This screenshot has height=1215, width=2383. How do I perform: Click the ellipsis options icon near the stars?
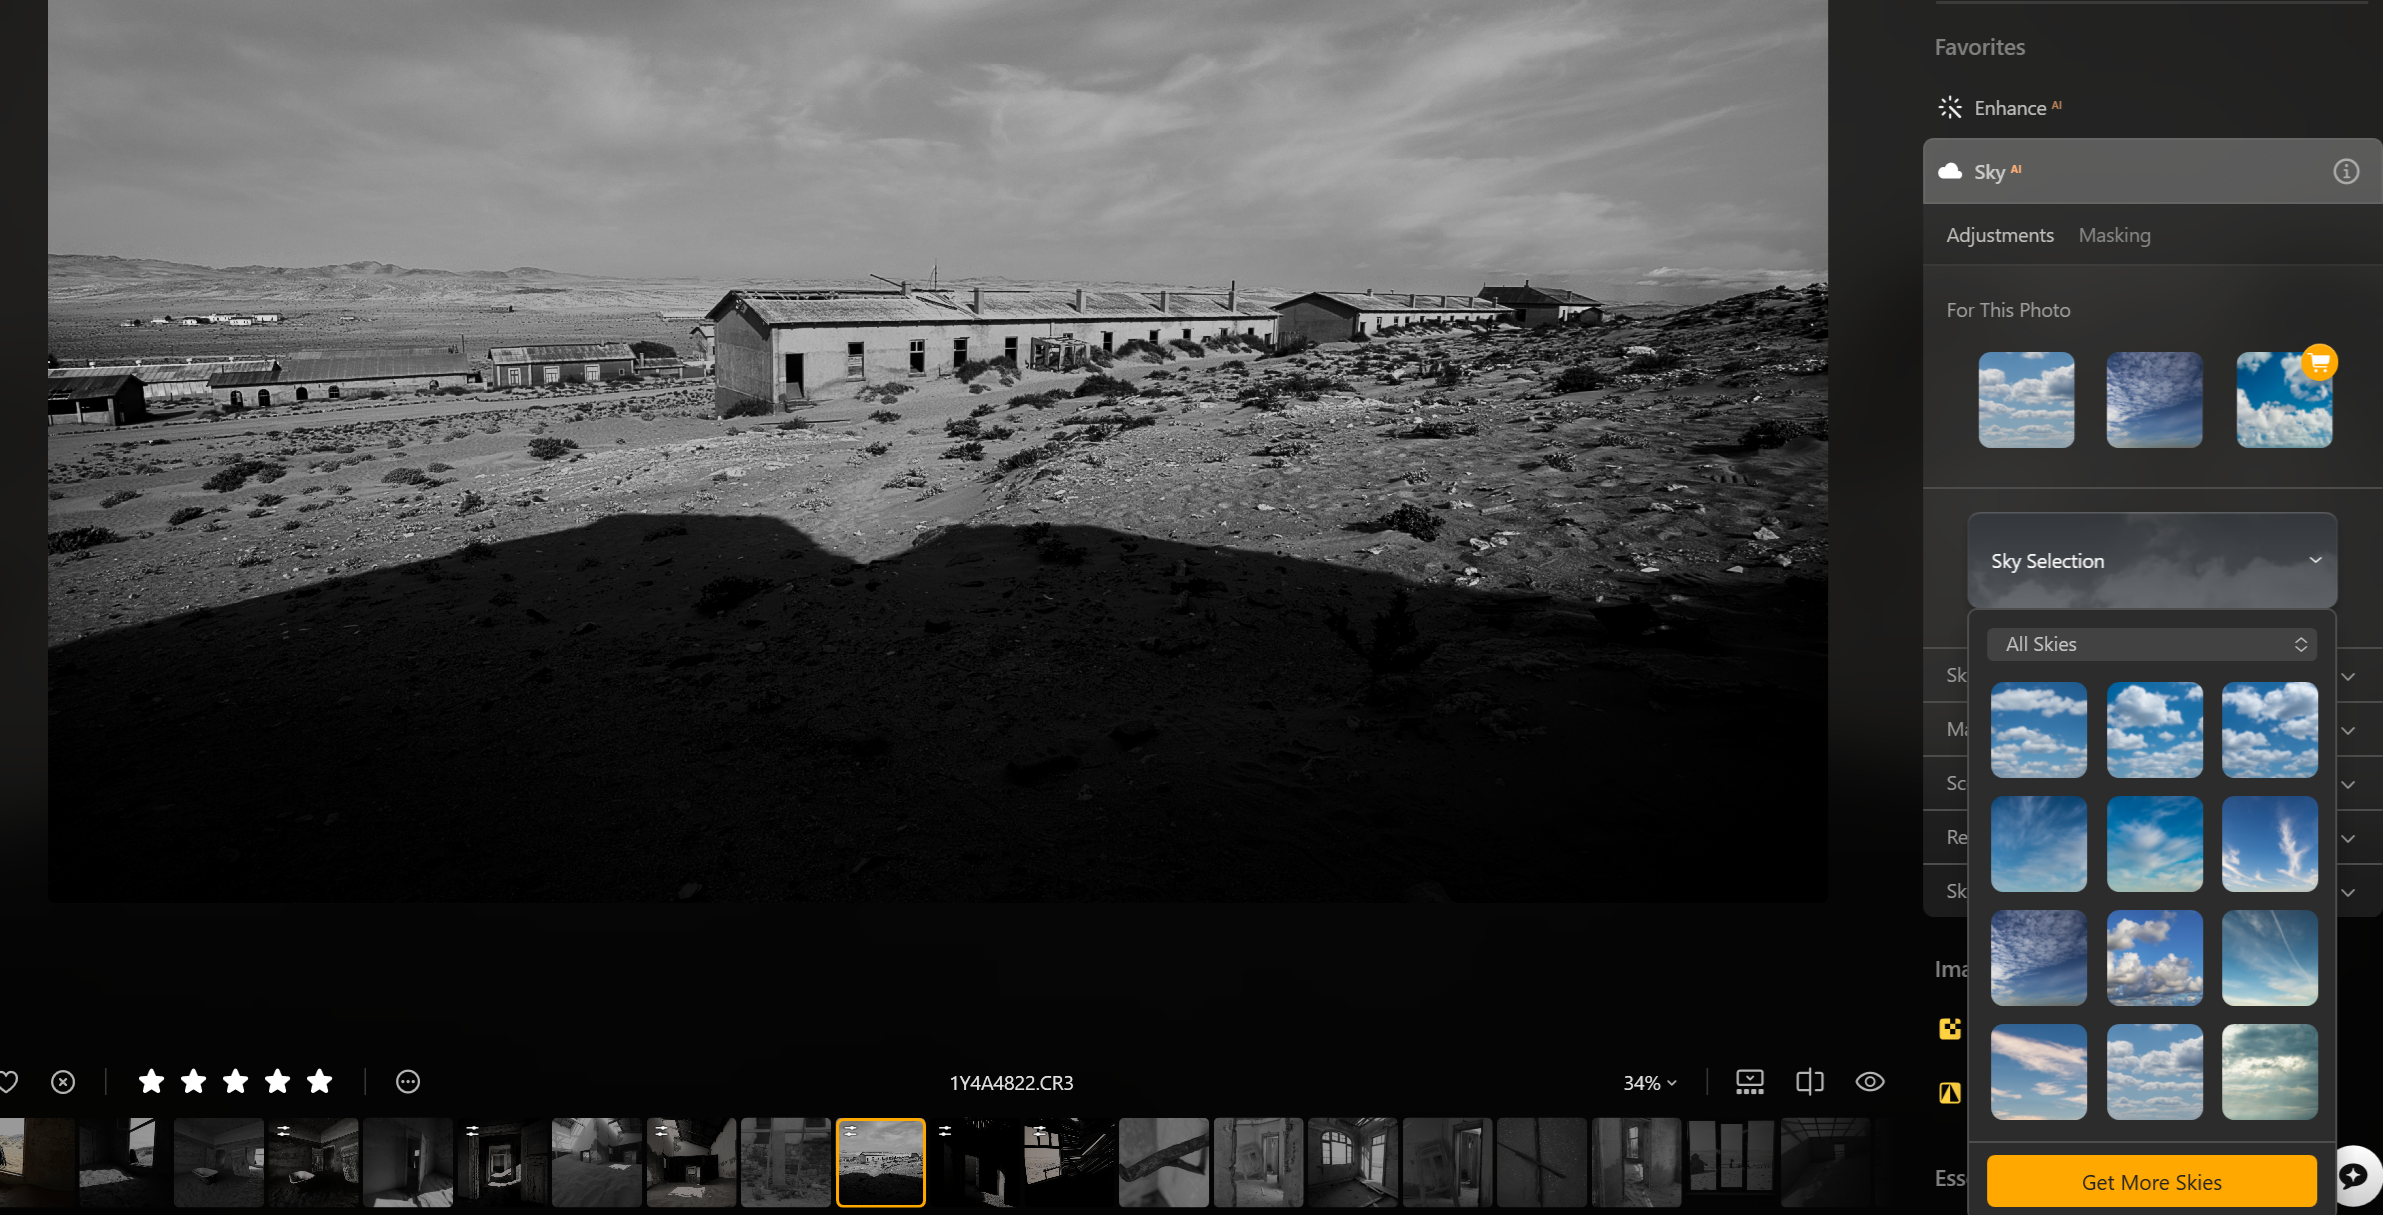click(407, 1081)
